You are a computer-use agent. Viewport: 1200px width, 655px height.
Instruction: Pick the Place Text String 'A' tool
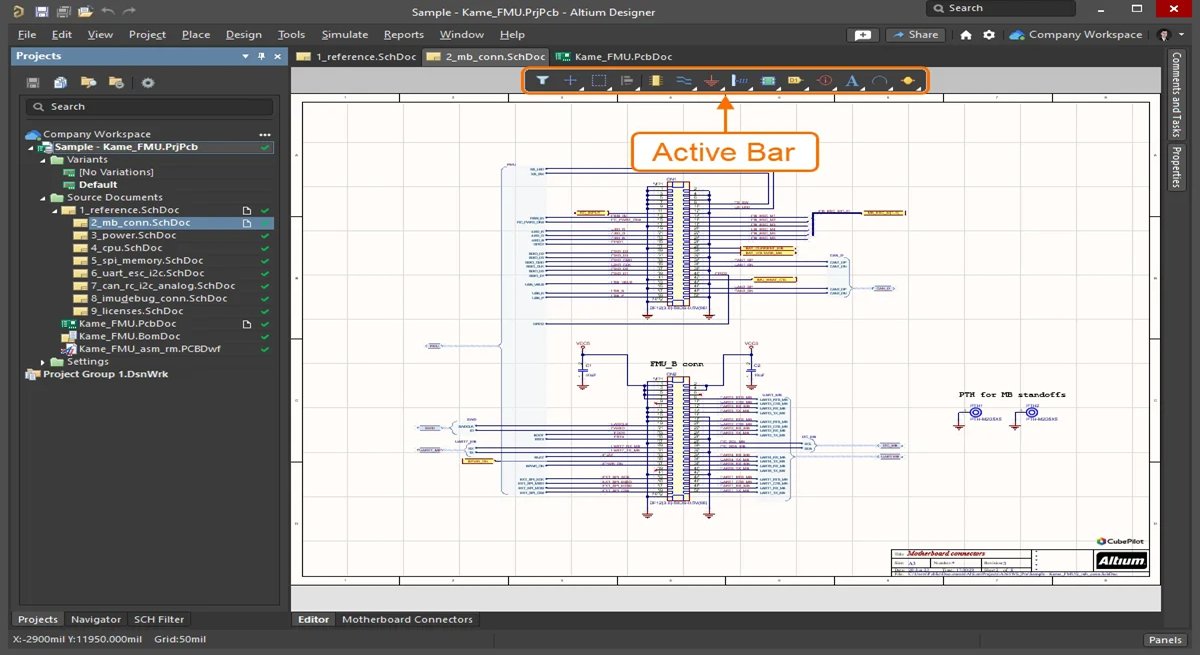point(852,80)
